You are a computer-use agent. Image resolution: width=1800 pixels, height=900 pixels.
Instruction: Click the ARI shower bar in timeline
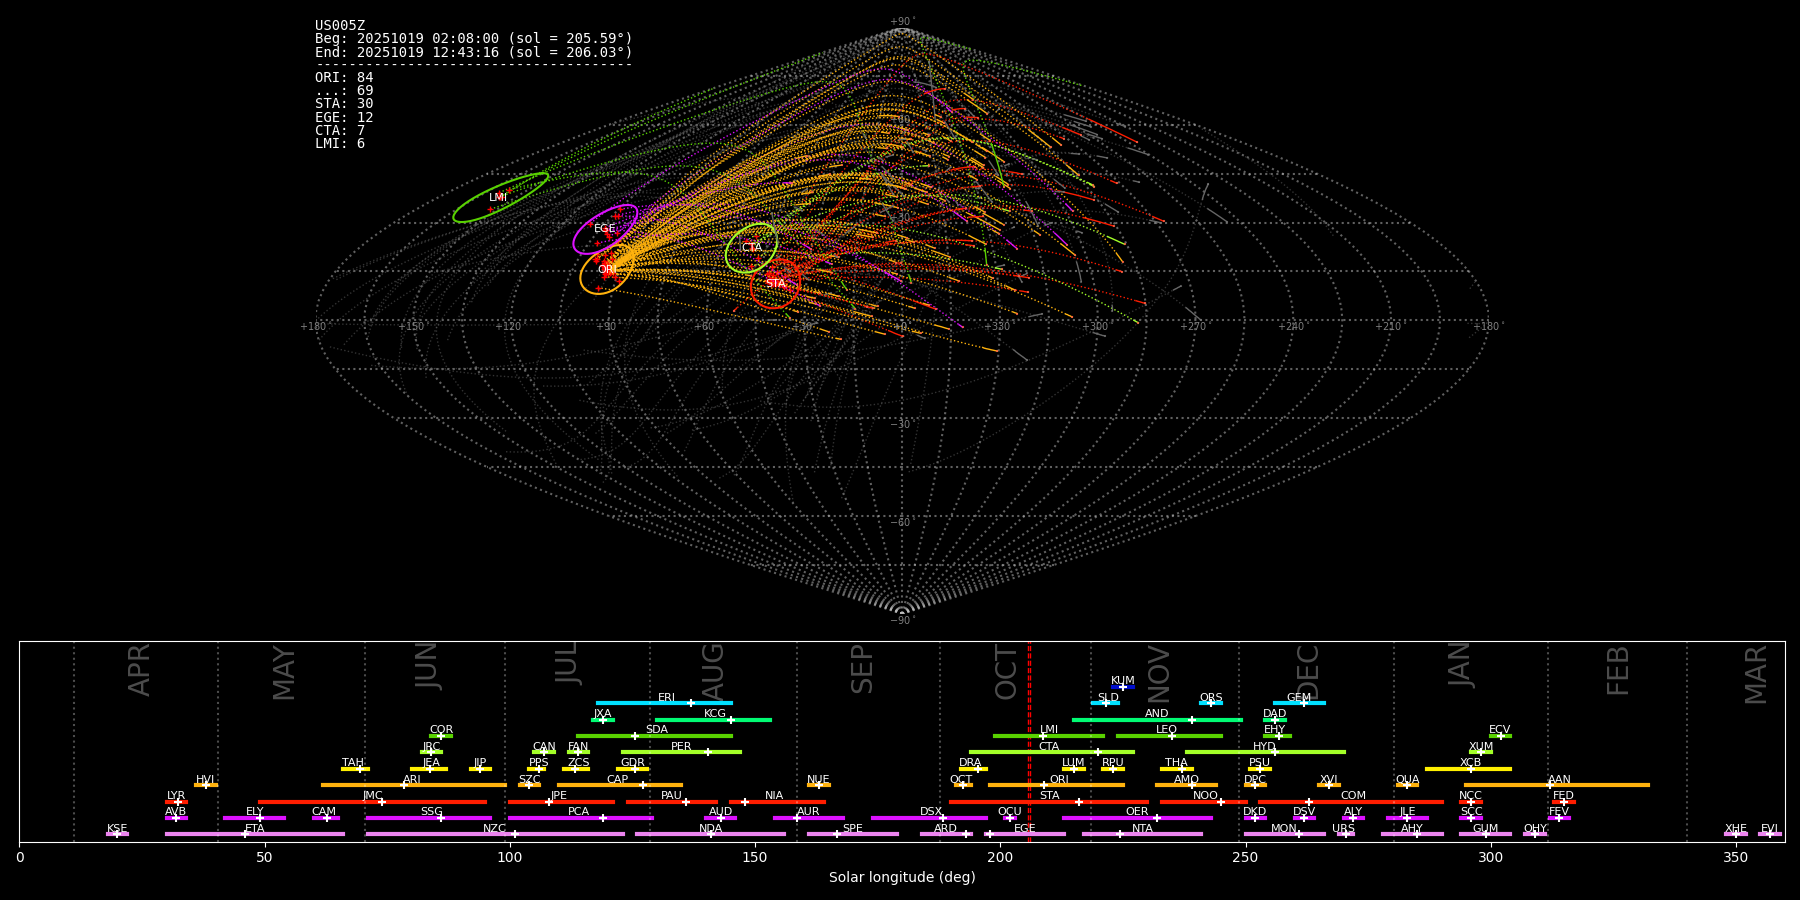click(x=414, y=785)
